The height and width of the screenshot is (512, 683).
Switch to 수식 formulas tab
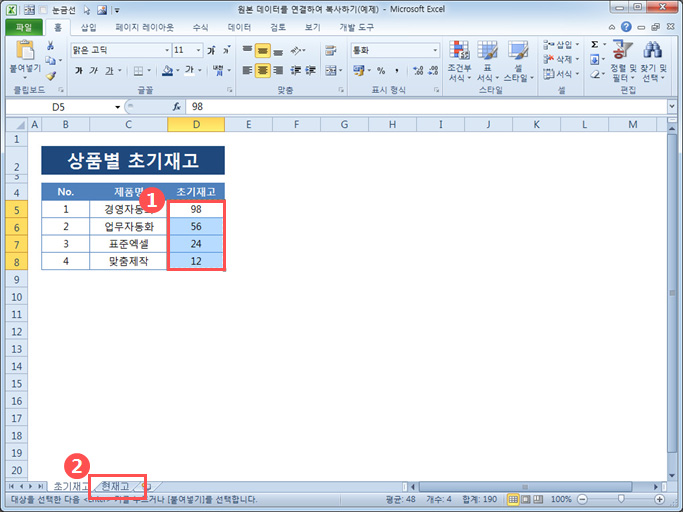click(200, 27)
